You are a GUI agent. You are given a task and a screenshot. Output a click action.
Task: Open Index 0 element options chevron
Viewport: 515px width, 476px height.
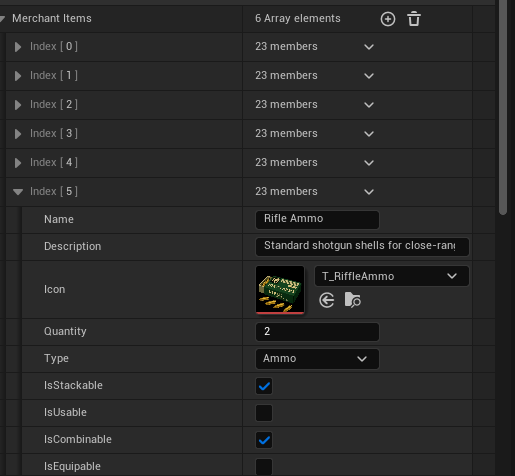(369, 47)
